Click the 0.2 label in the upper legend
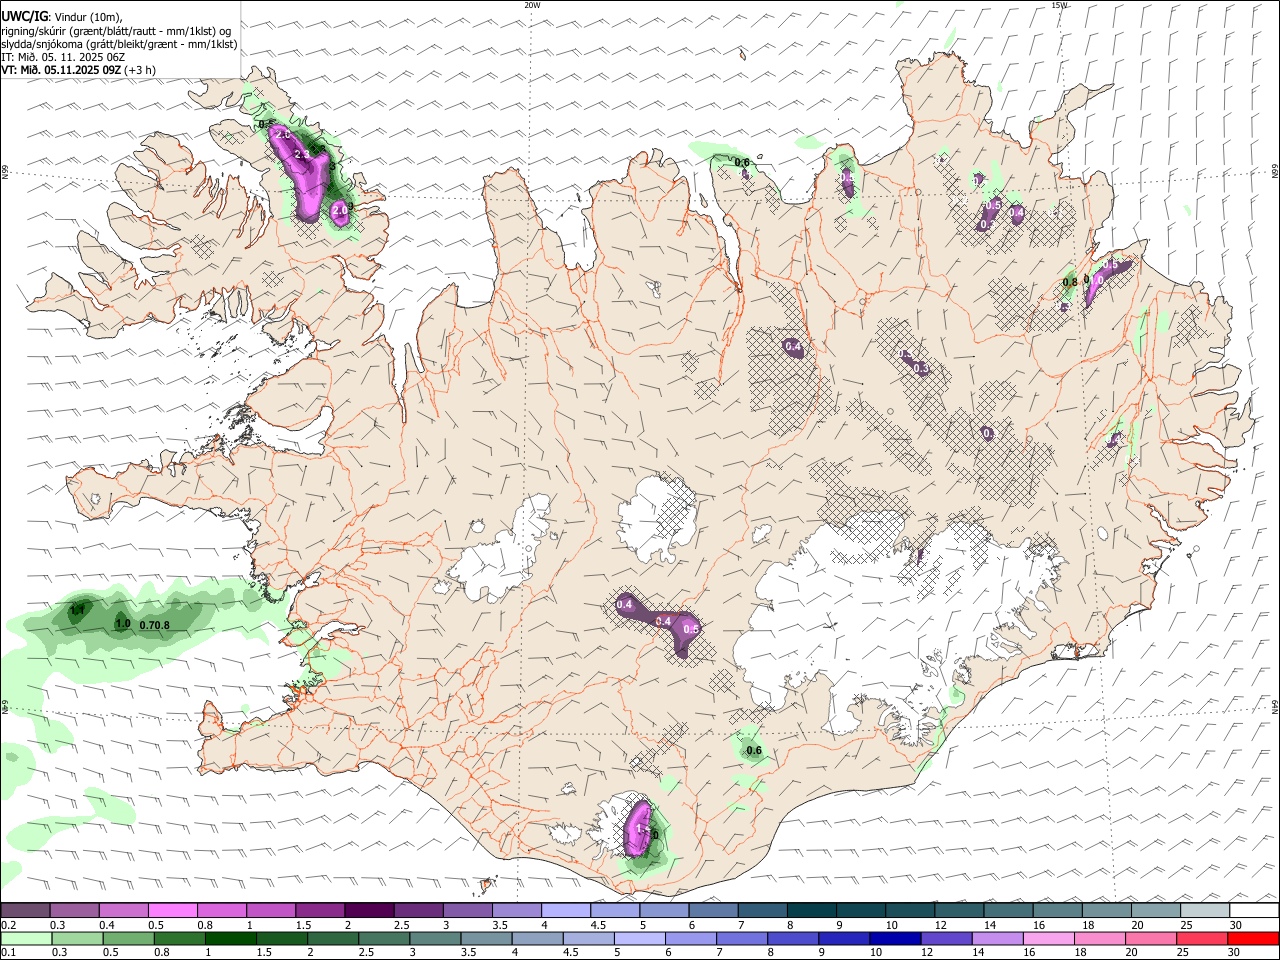Image resolution: width=1280 pixels, height=960 pixels. pyautogui.click(x=8, y=925)
